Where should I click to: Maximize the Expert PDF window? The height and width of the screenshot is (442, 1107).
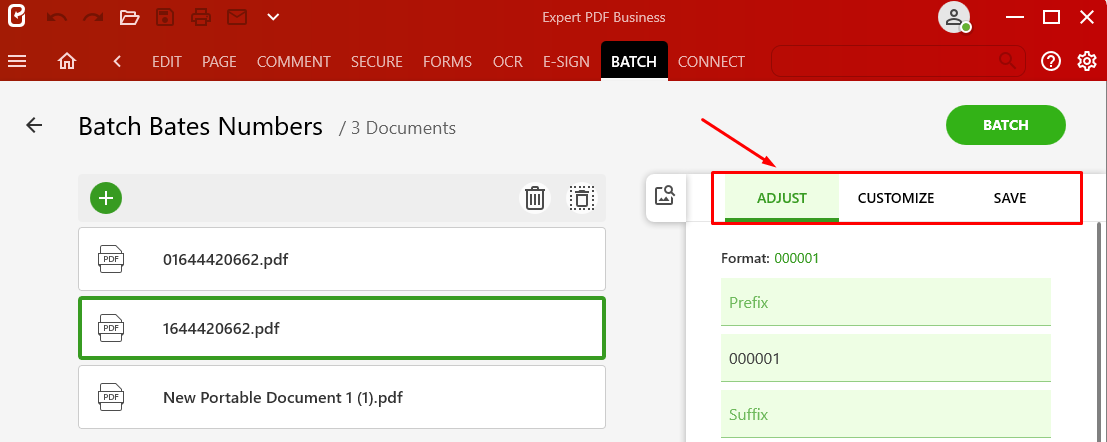(1052, 17)
